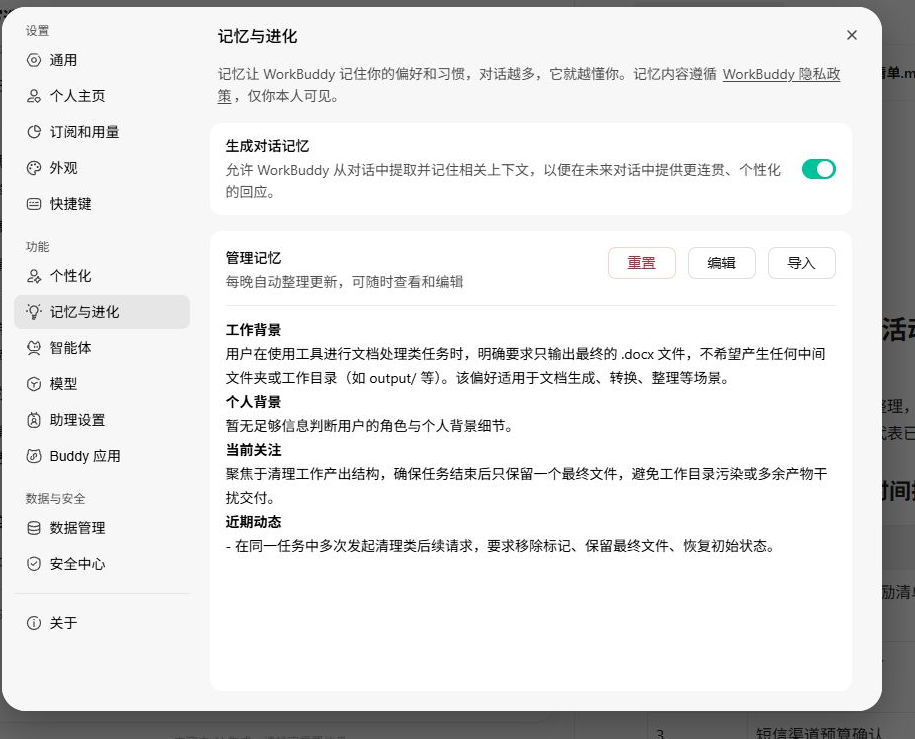Click 短信渠道预算确认 text in background window
This screenshot has height=739, width=915.
818,733
